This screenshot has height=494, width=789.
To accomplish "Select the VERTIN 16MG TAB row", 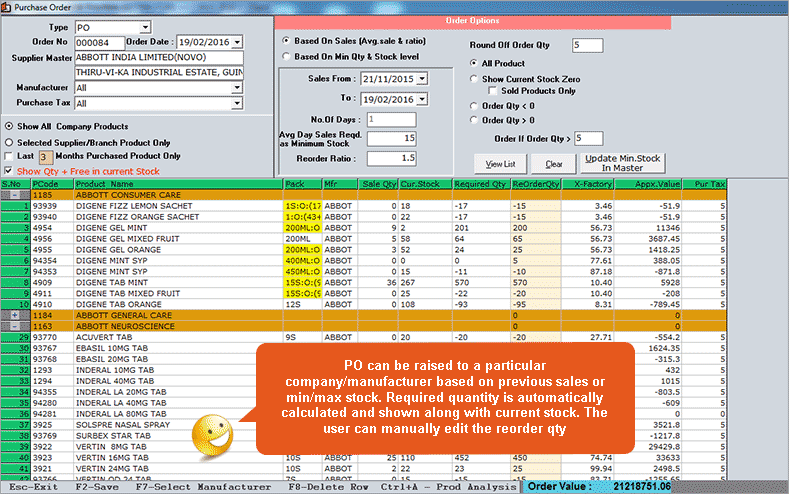I will [x=364, y=458].
